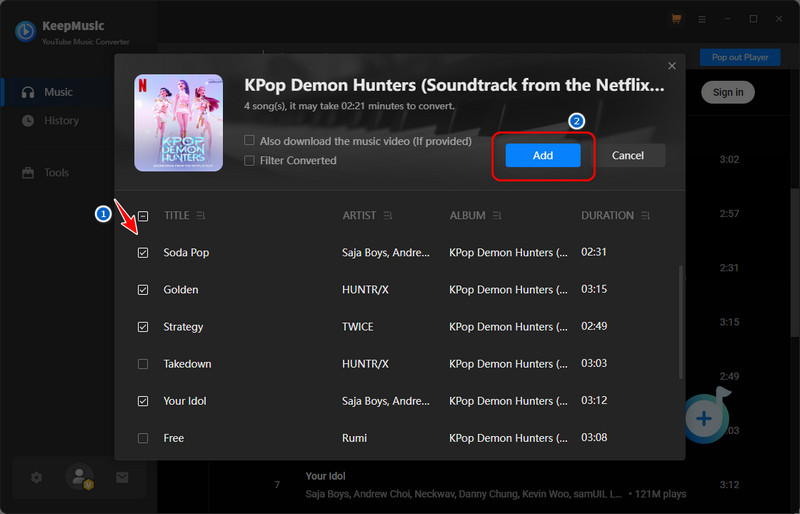Check the Free song checkbox
This screenshot has width=800, height=514.
pos(143,438)
